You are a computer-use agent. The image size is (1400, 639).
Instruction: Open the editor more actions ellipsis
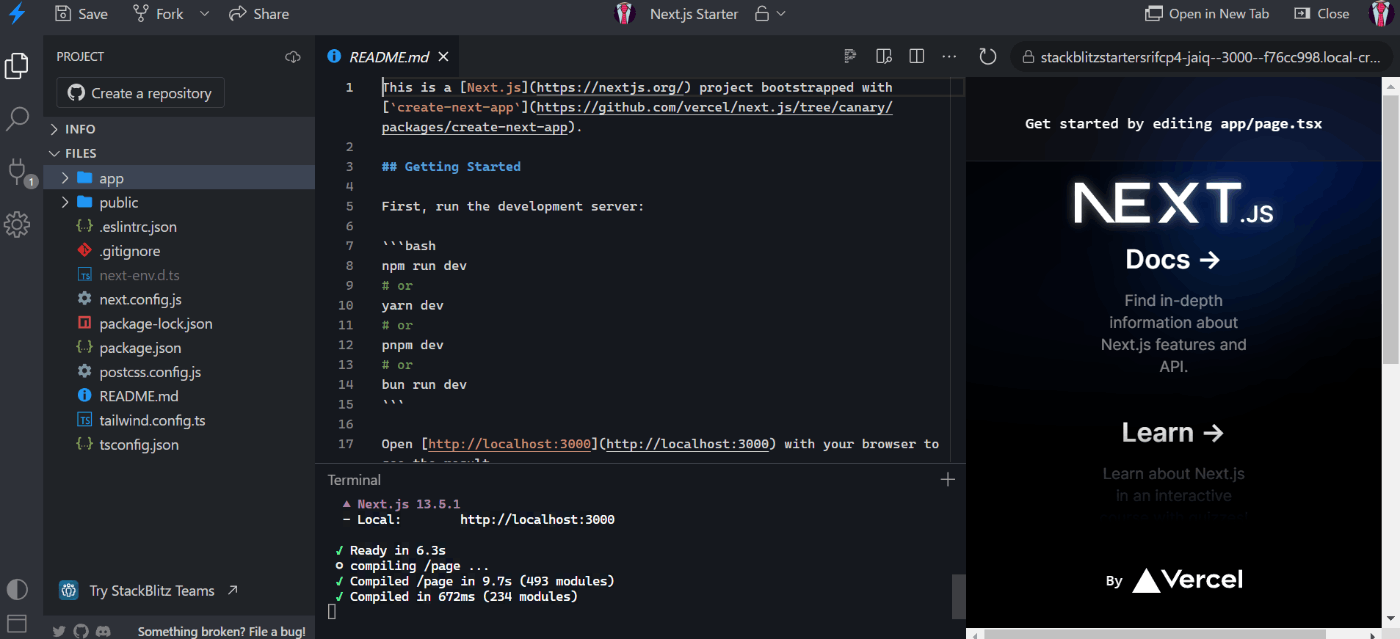(x=949, y=56)
